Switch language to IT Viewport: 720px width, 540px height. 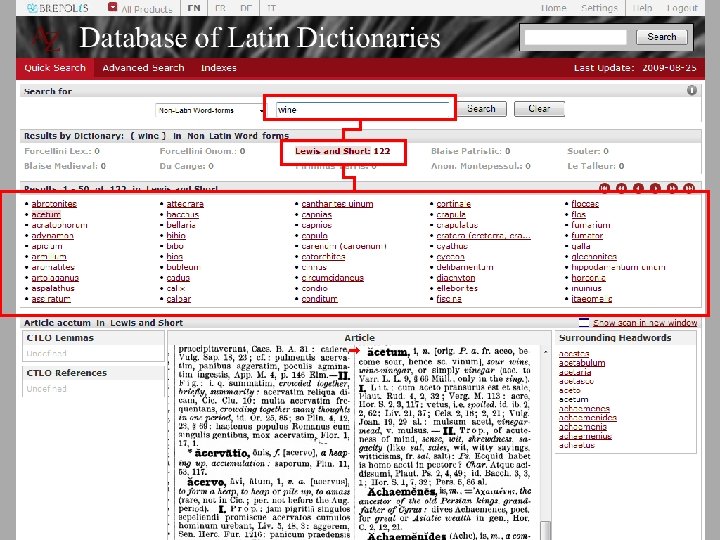272,8
